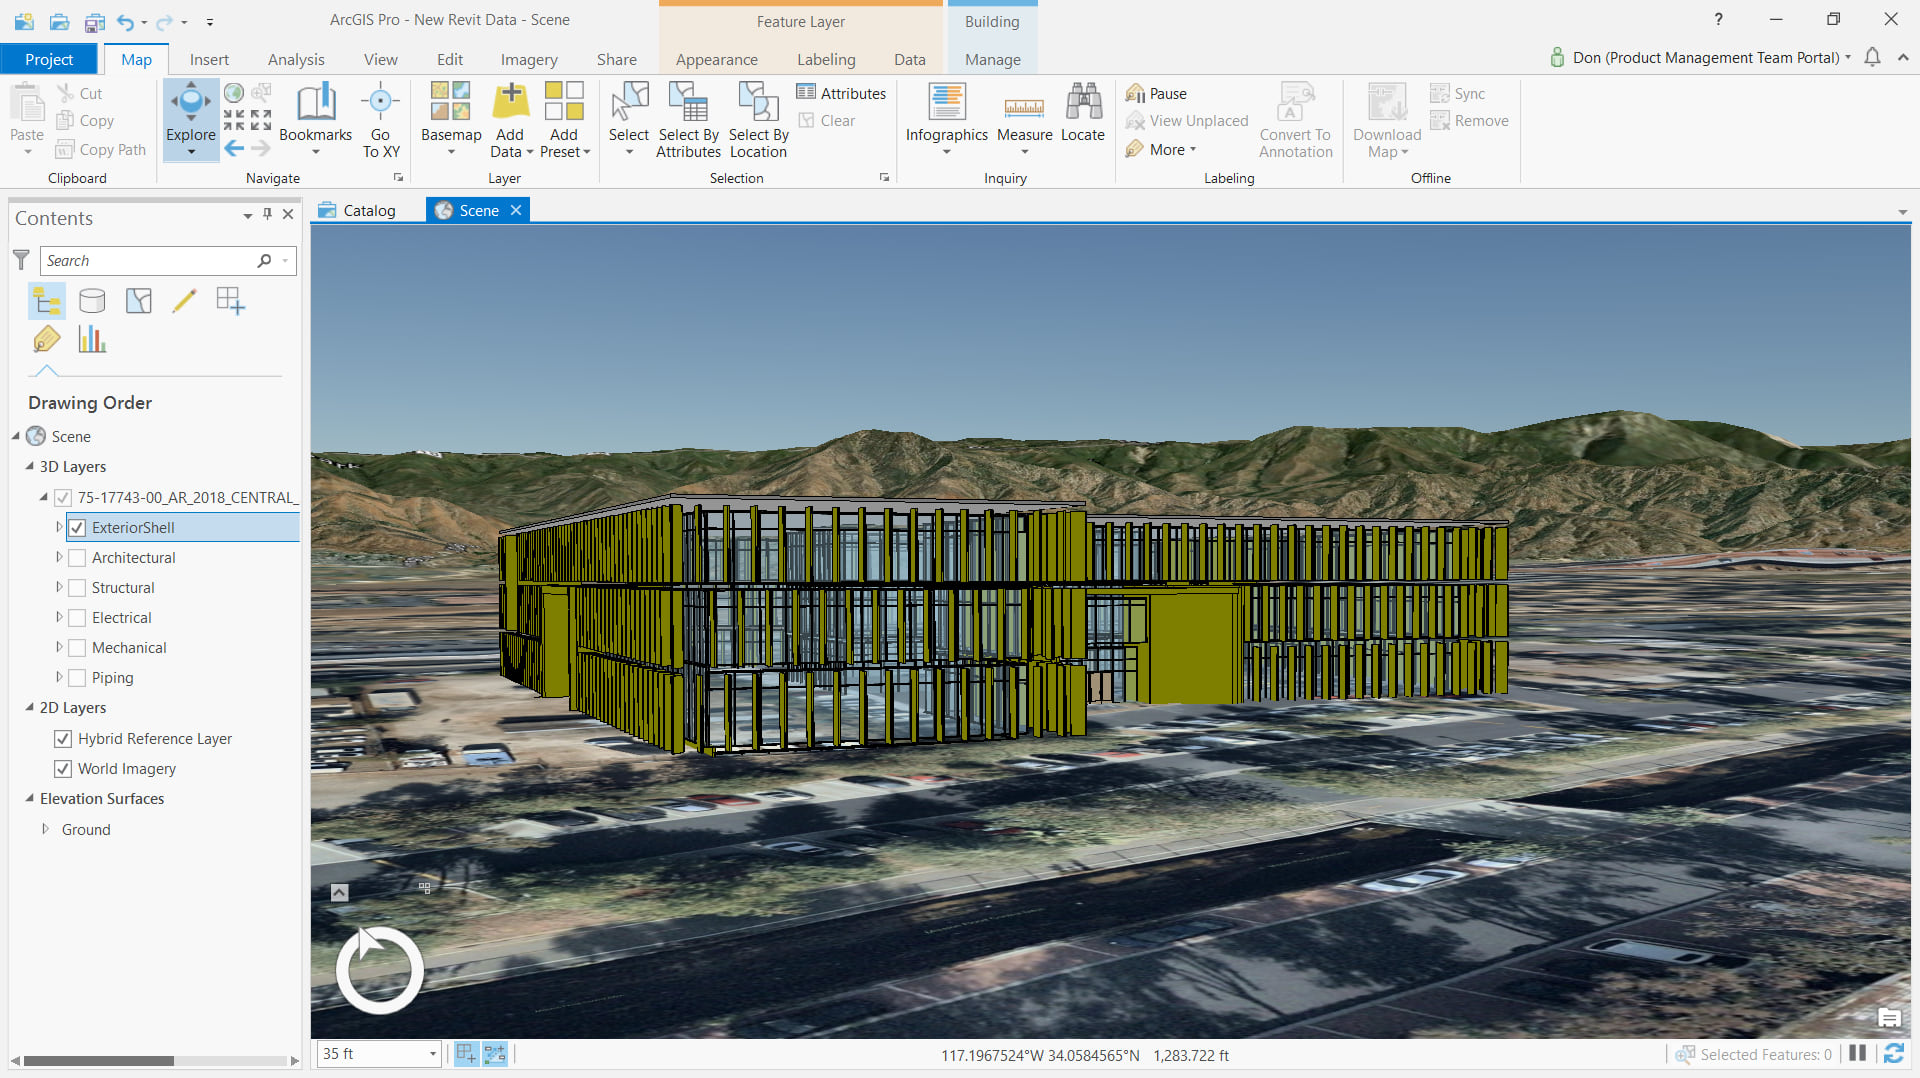
Task: Switch to List By Charts
Action: tap(92, 339)
